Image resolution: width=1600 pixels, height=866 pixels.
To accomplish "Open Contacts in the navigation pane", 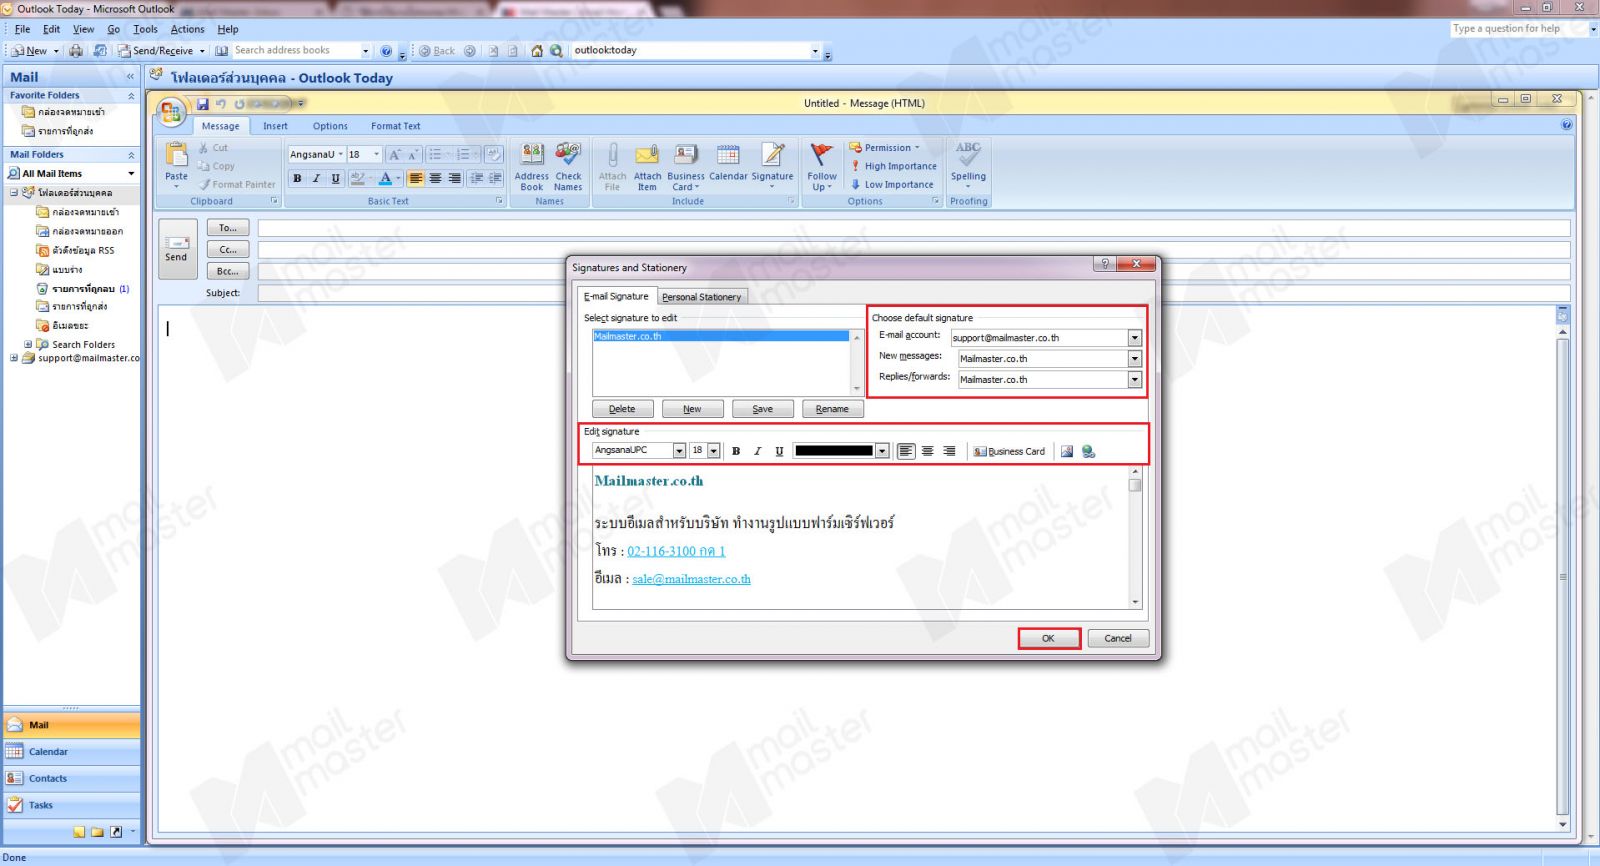I will point(71,779).
